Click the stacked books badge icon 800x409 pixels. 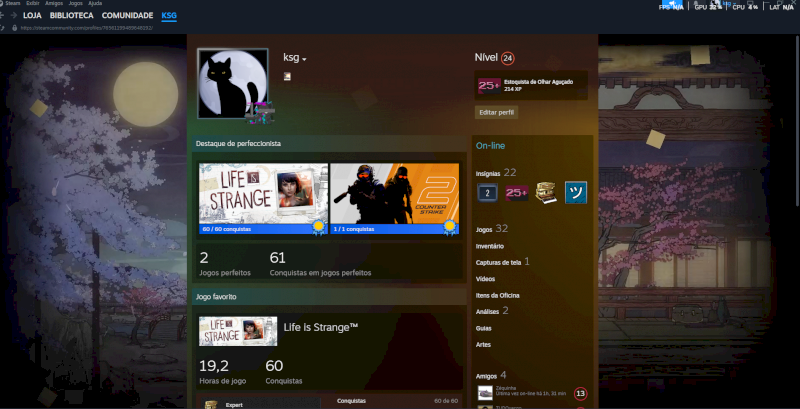tap(546, 193)
